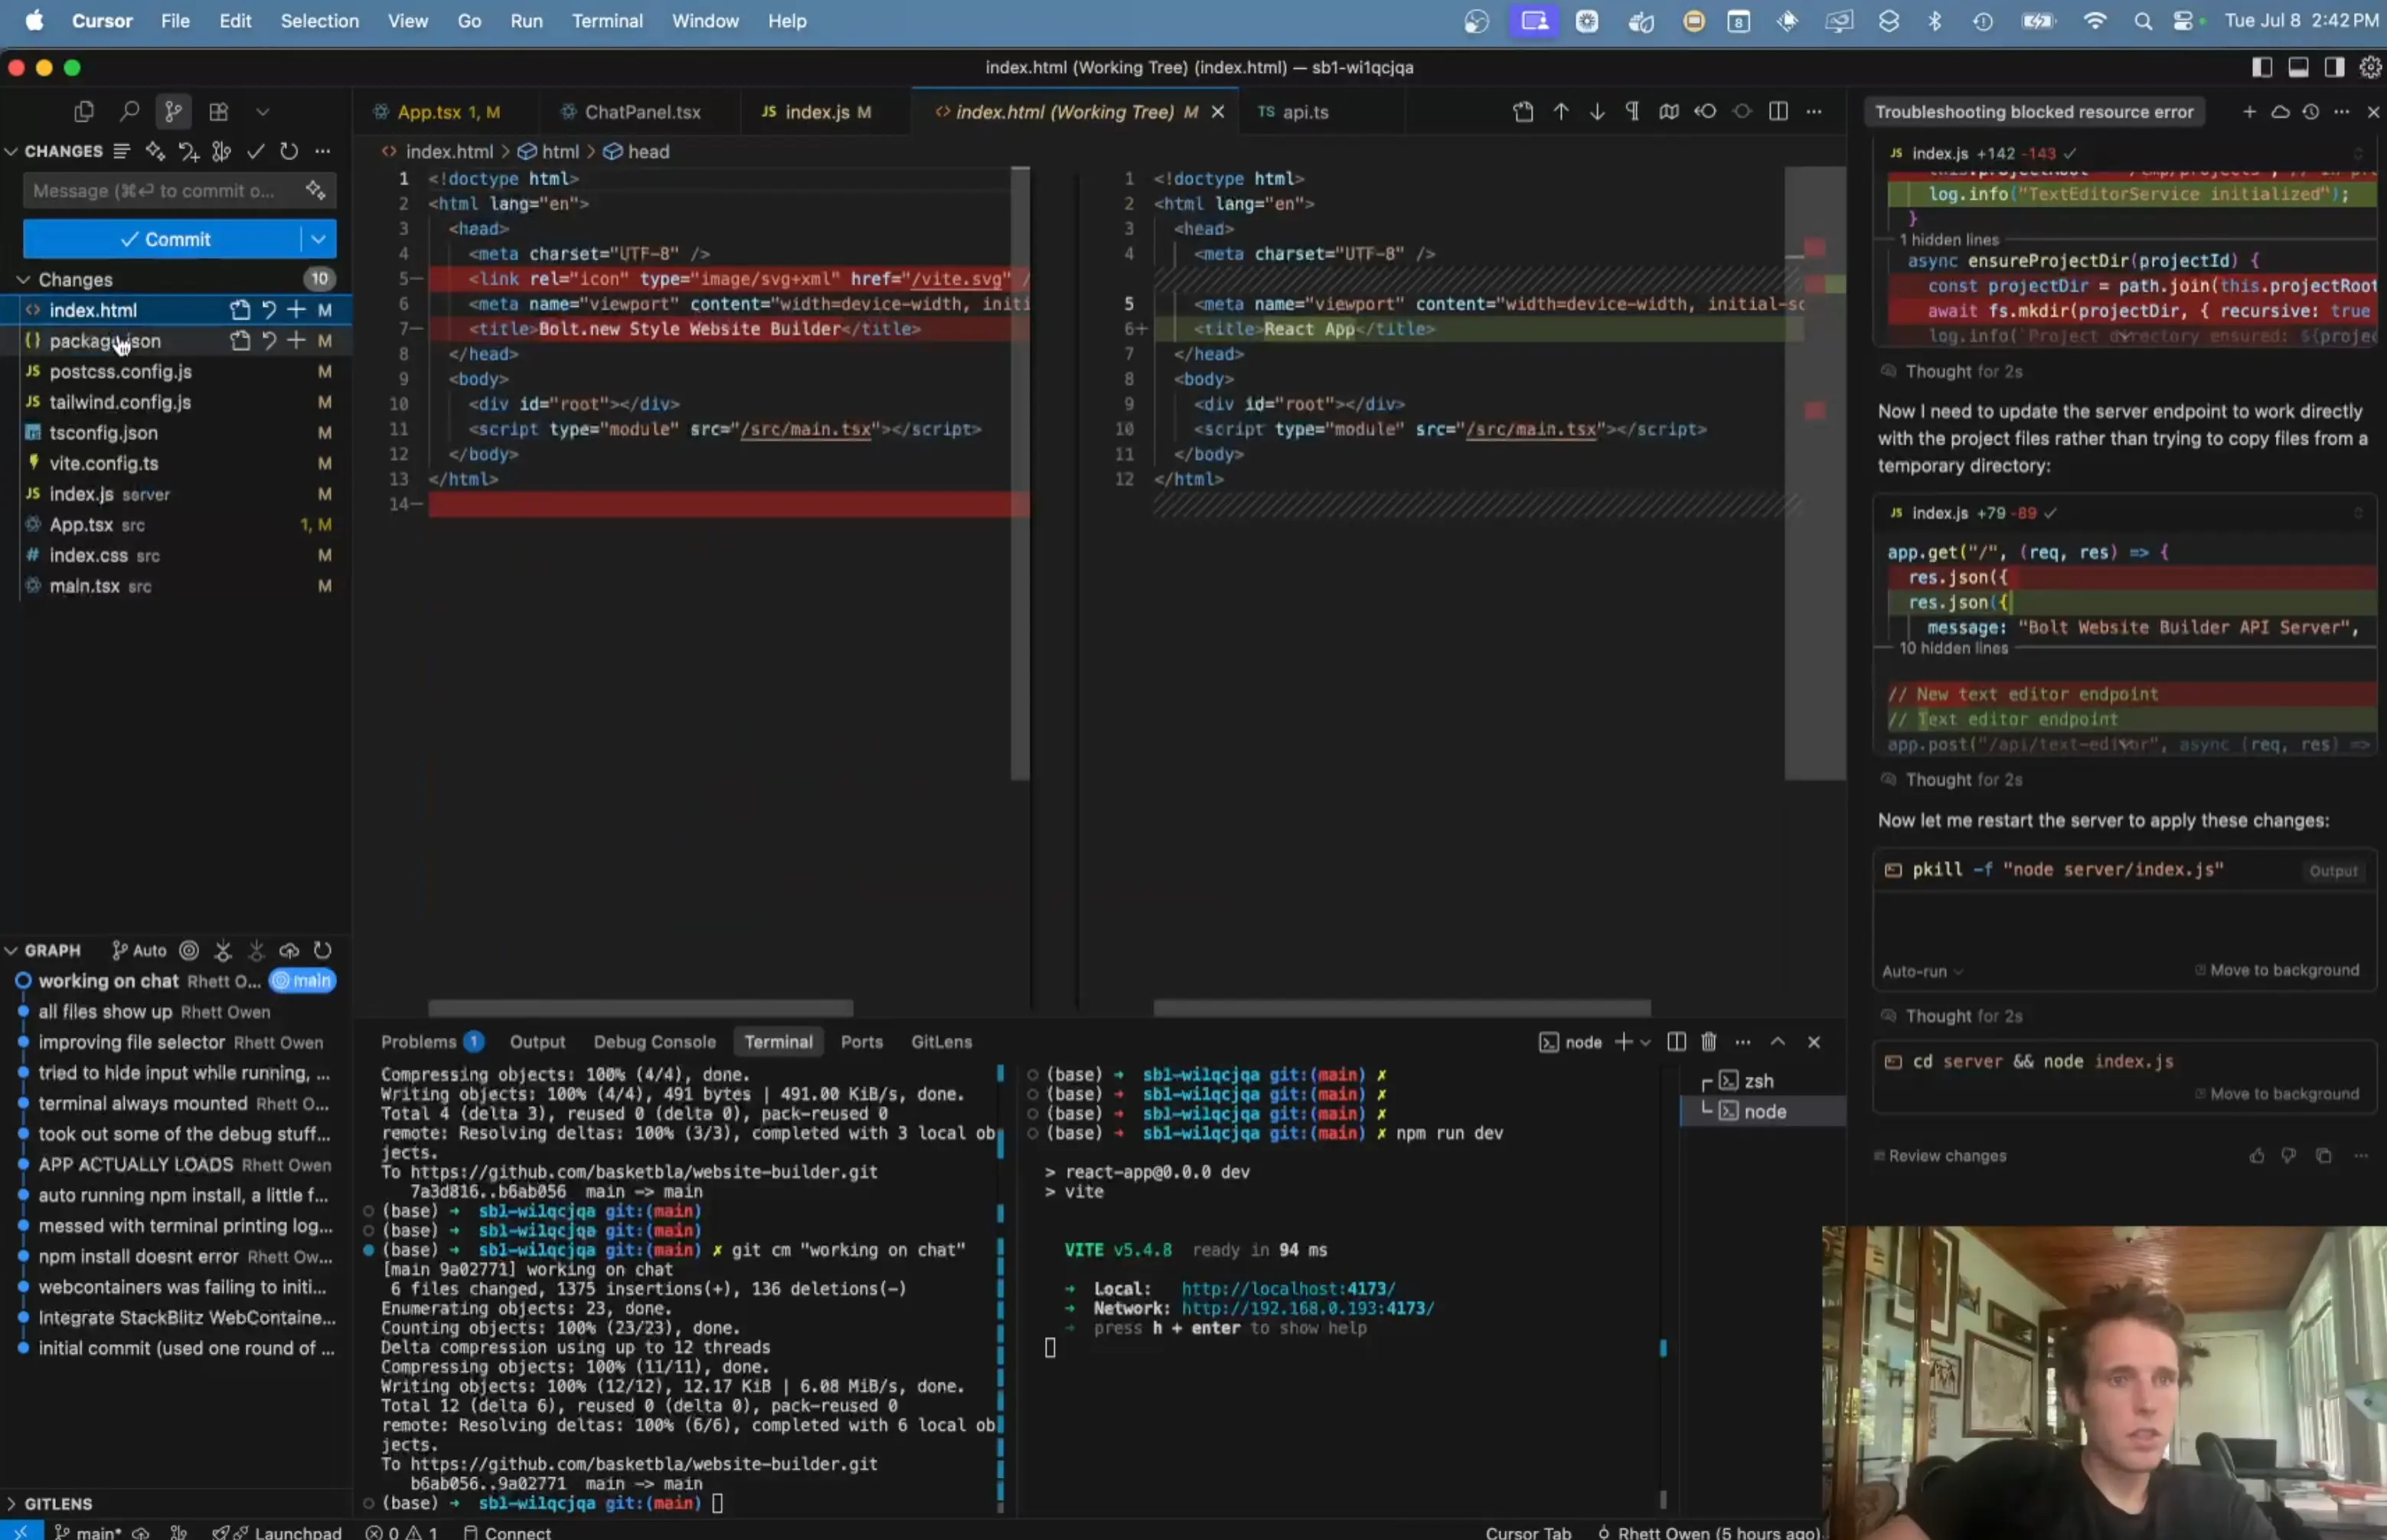2387x1540 pixels.
Task: Click Move to background under pkill command
Action: click(x=2277, y=970)
